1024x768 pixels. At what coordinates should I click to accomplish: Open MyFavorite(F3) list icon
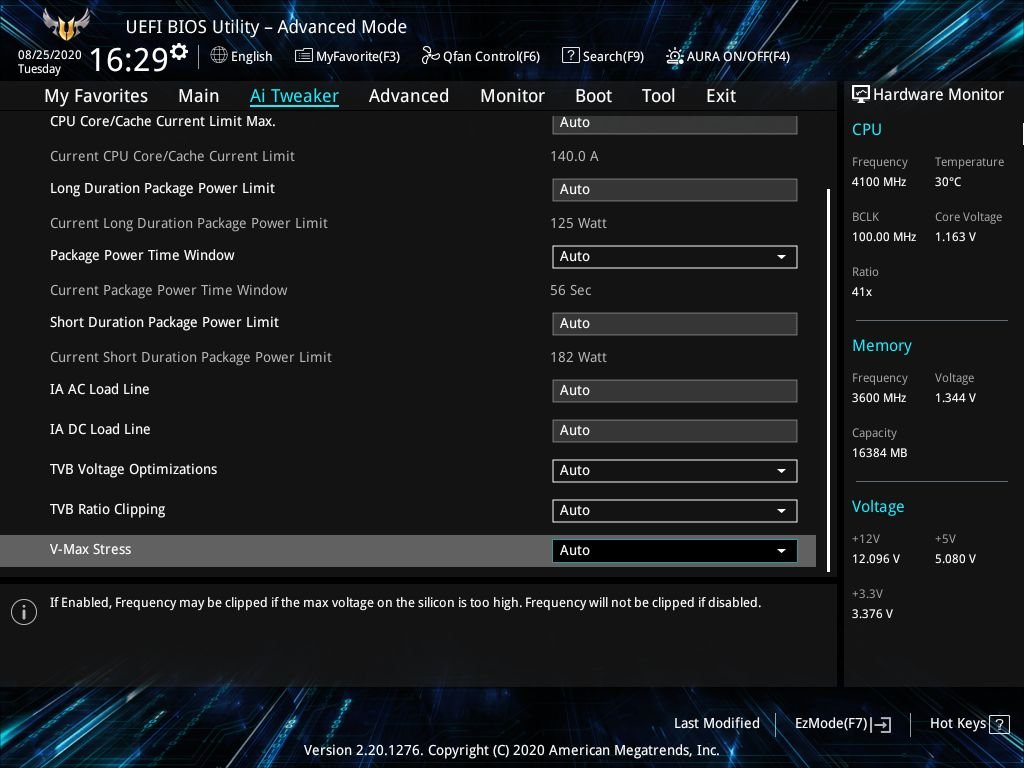303,56
